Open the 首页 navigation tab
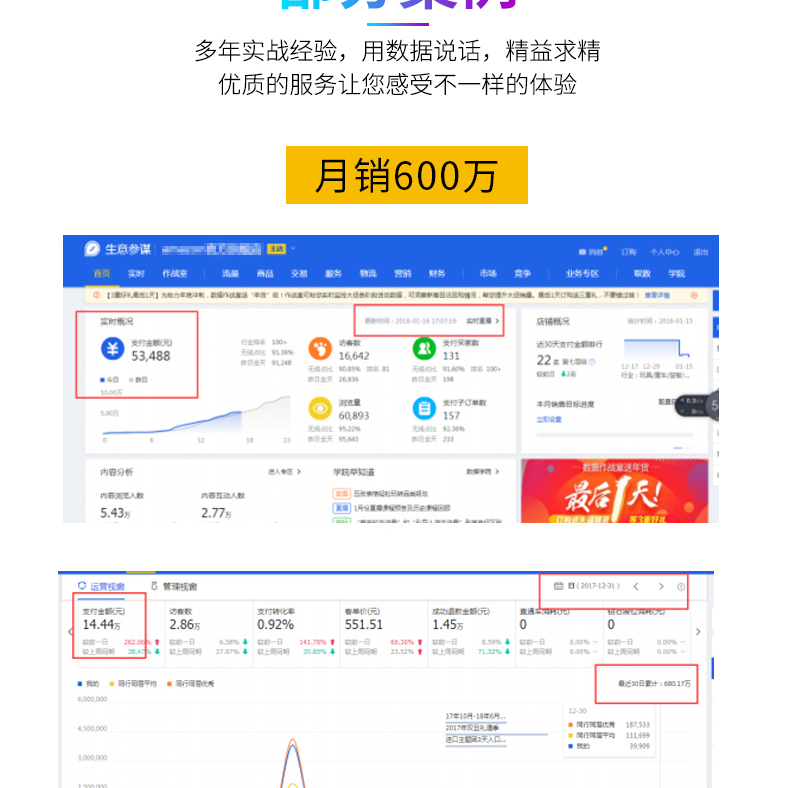790x788 pixels. [102, 274]
